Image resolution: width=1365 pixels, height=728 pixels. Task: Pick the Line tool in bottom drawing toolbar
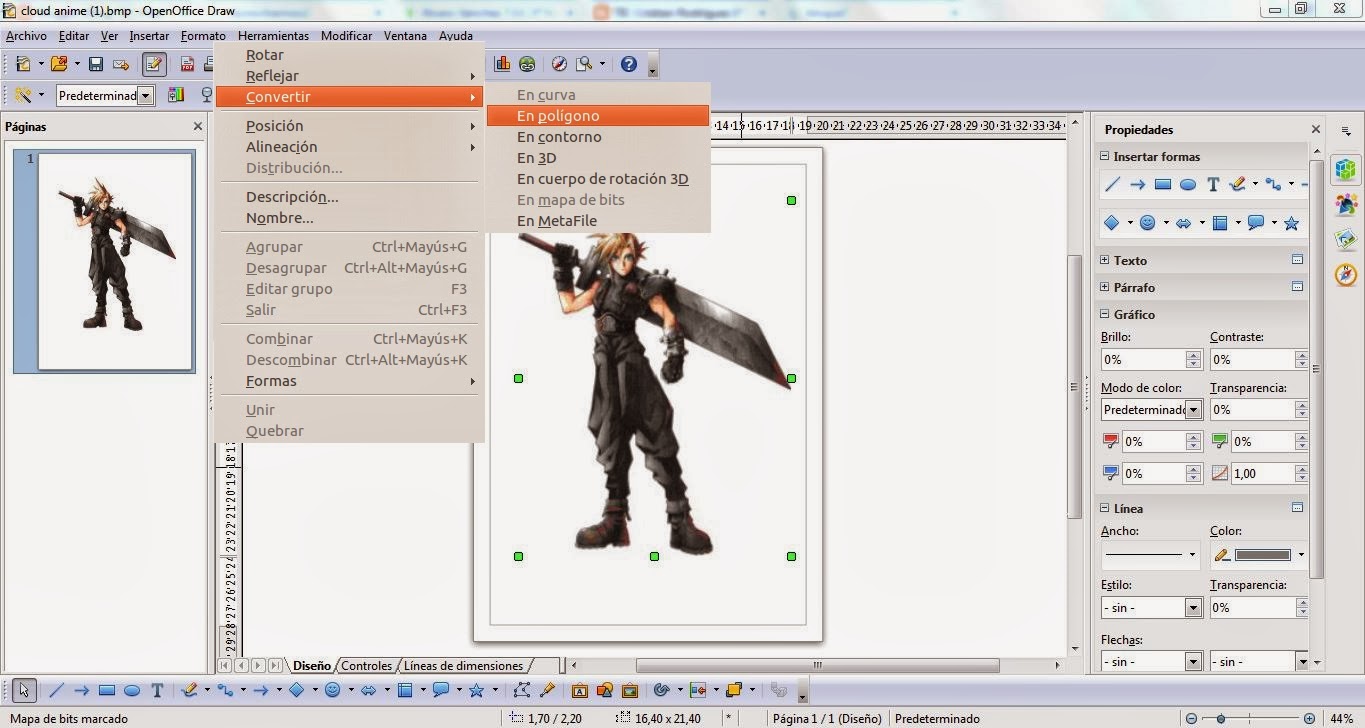click(56, 690)
